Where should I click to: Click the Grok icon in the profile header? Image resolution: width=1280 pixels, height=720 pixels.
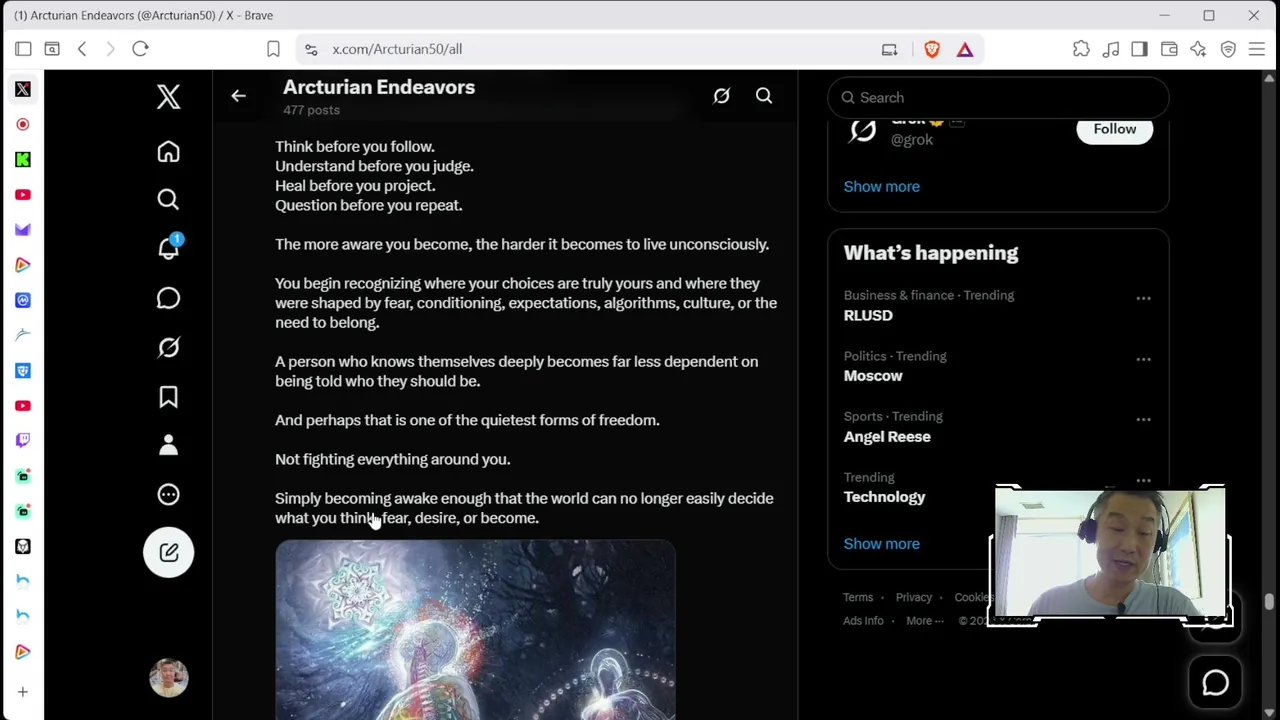tap(721, 96)
